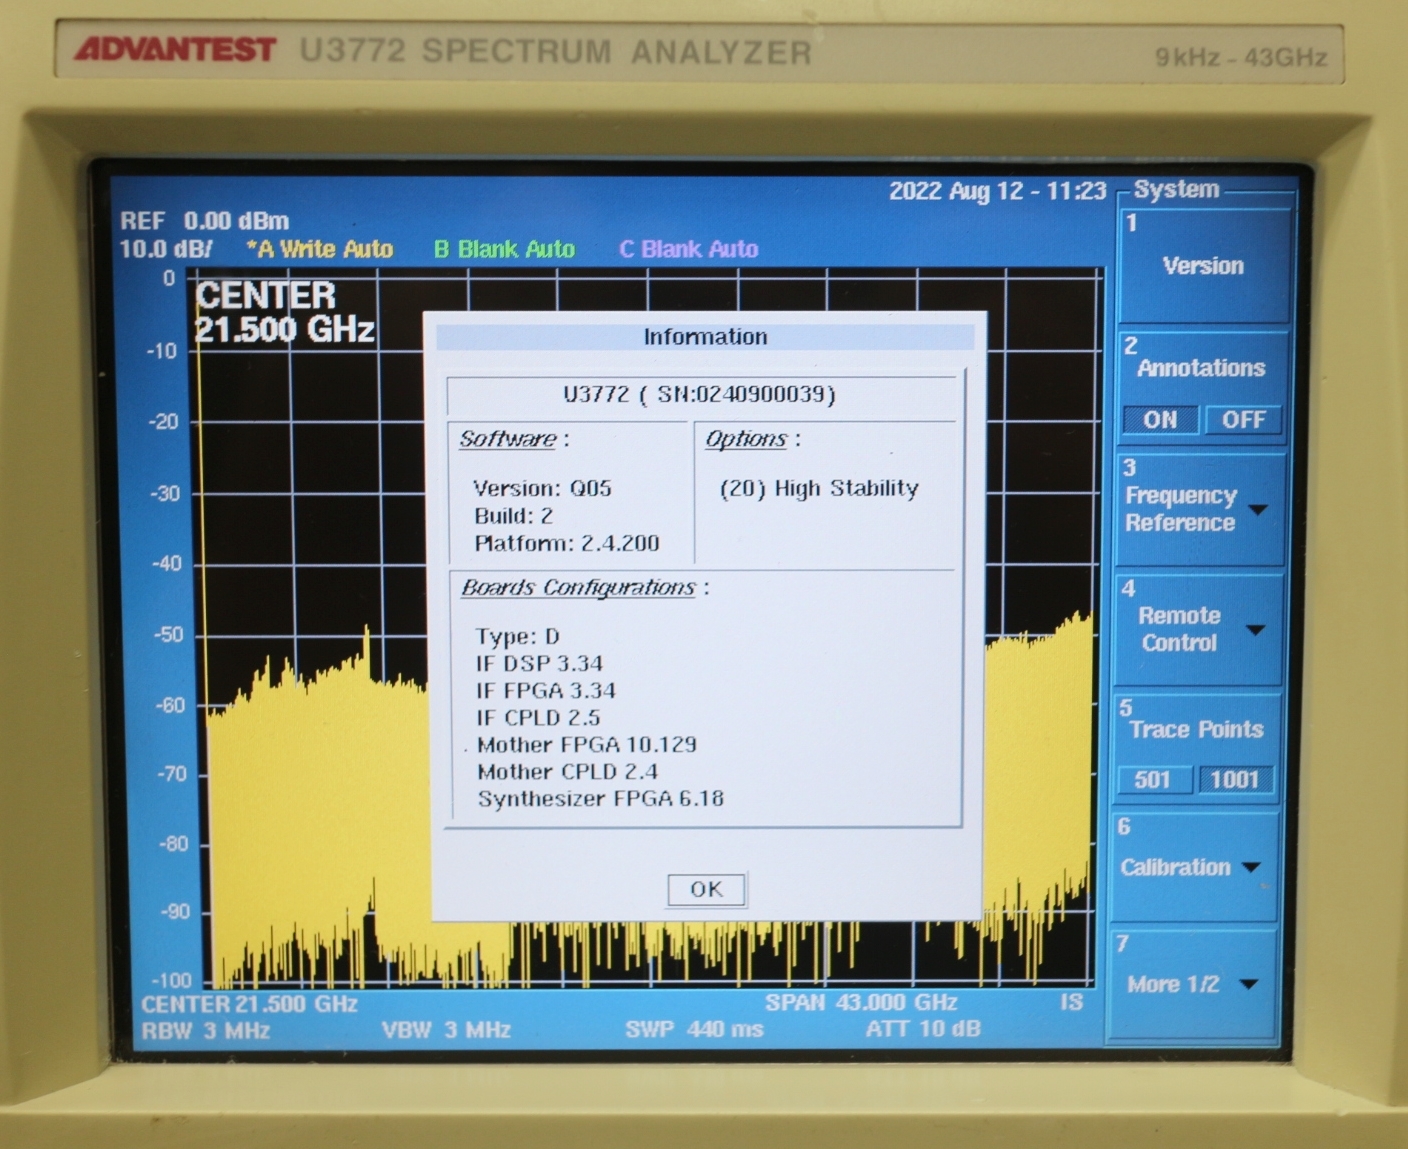The image size is (1408, 1149).
Task: Select the Version softkey
Action: pyautogui.click(x=1203, y=265)
